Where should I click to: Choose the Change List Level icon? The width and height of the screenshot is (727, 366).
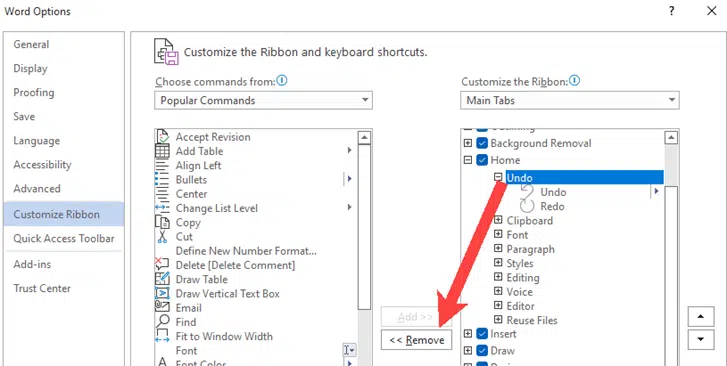coord(162,208)
